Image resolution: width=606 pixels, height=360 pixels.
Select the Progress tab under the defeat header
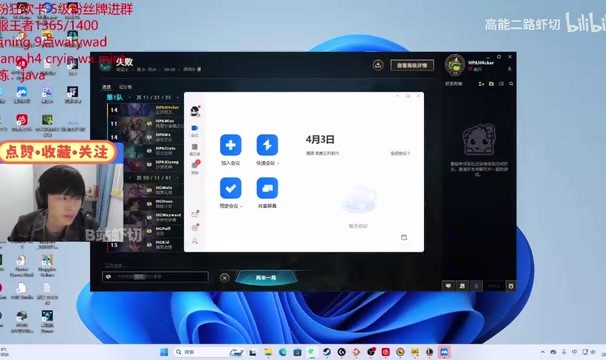106,87
